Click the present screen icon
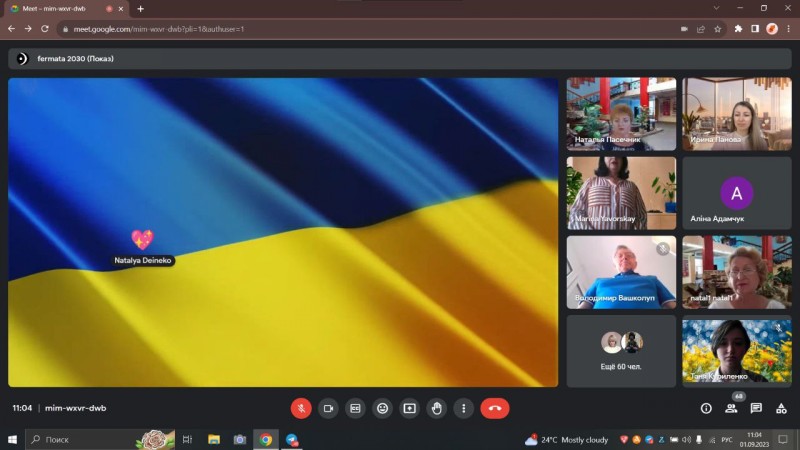The image size is (800, 450). point(409,408)
